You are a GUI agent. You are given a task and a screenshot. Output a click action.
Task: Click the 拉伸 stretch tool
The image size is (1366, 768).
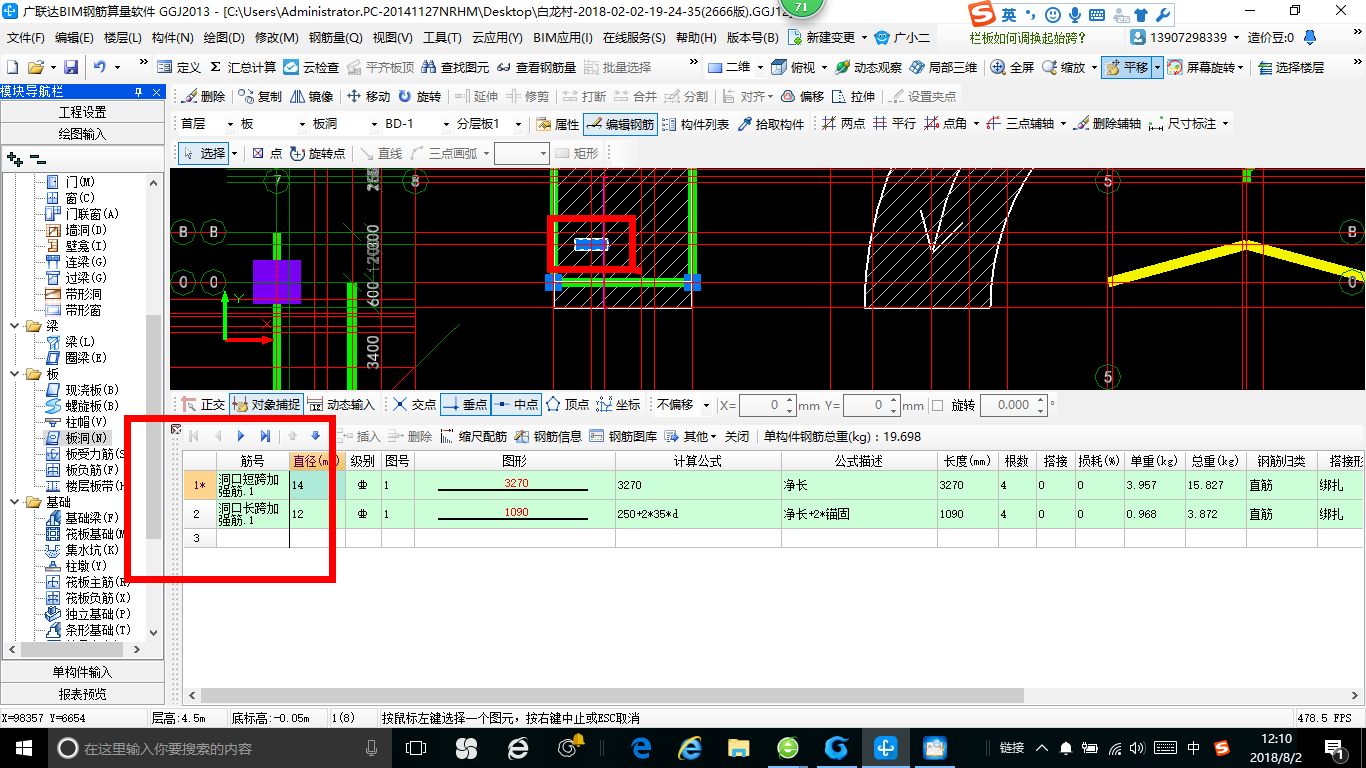pyautogui.click(x=854, y=96)
